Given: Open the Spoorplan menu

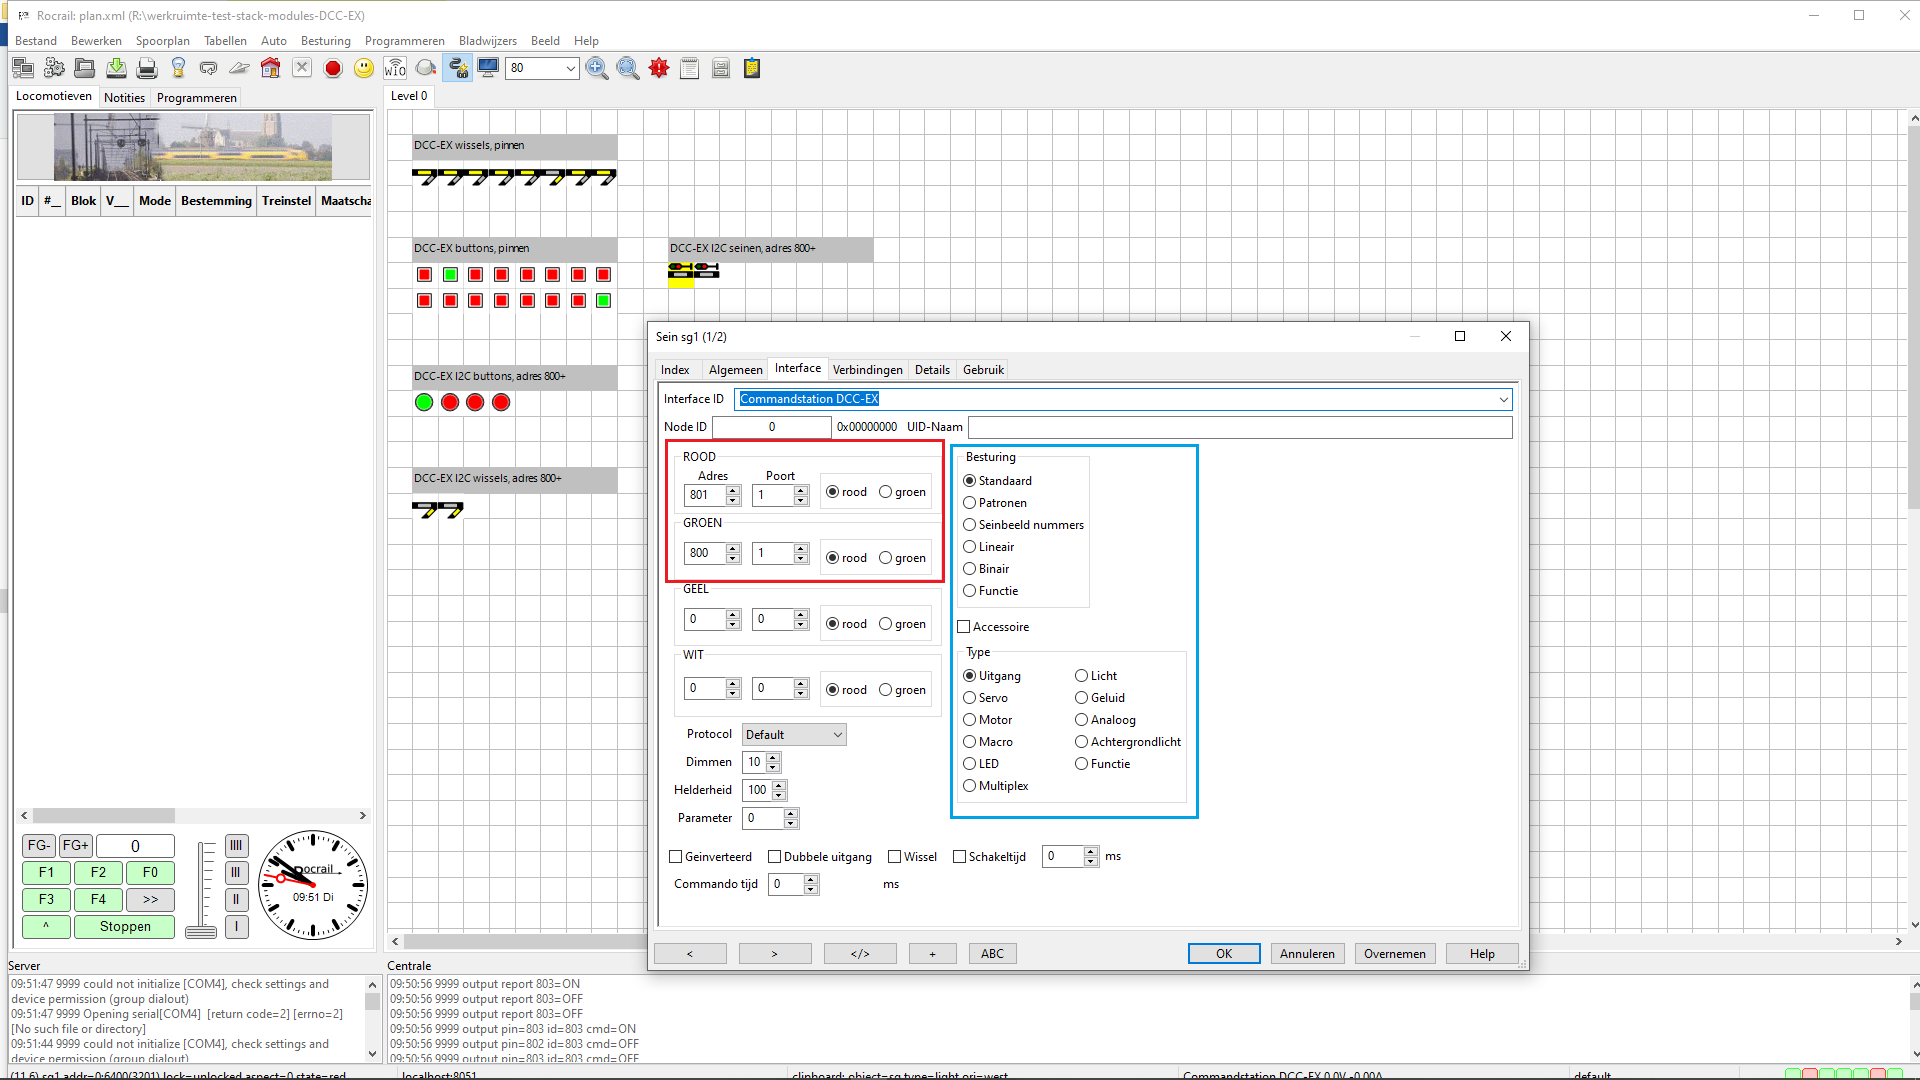Looking at the screenshot, I should point(162,41).
